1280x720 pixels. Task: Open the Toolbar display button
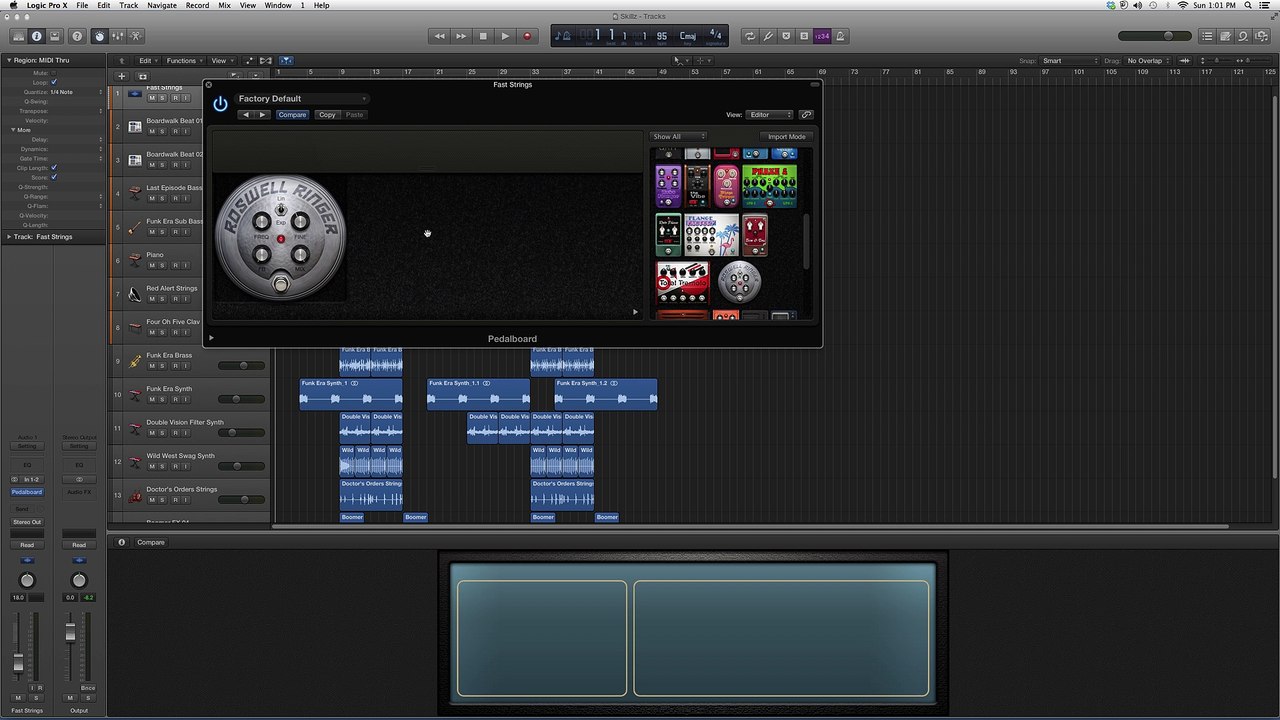click(x=54, y=36)
